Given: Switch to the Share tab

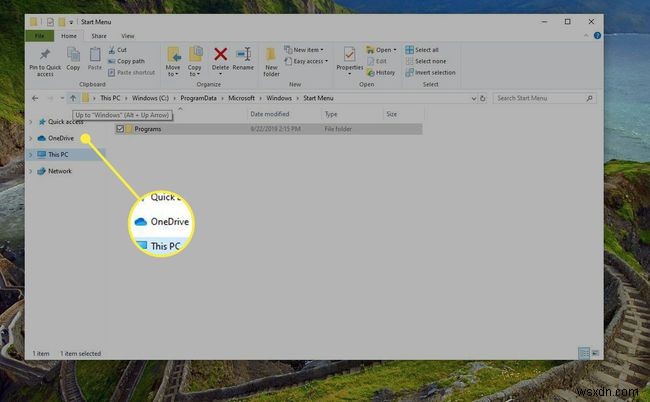Looking at the screenshot, I should pos(99,36).
